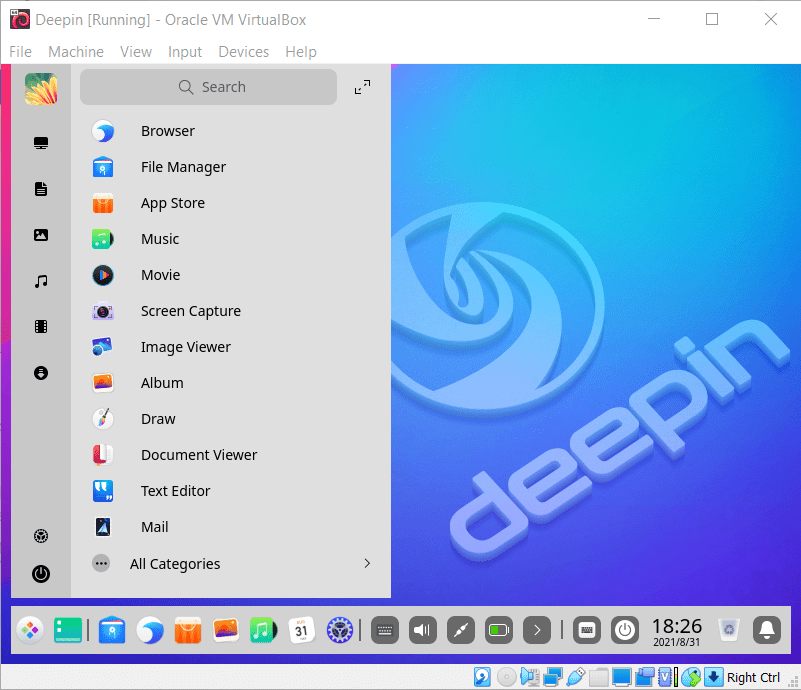801x690 pixels.
Task: Open Calendar from the dock
Action: pos(301,630)
